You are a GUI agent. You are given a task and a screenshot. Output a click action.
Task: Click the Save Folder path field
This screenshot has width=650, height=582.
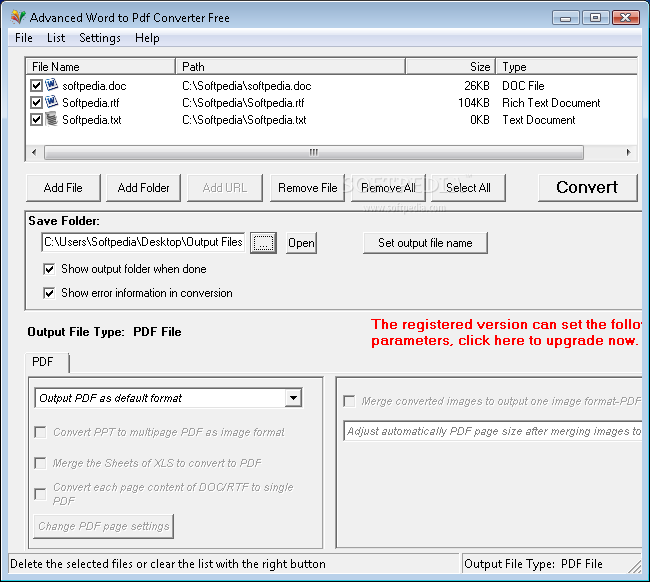point(142,242)
